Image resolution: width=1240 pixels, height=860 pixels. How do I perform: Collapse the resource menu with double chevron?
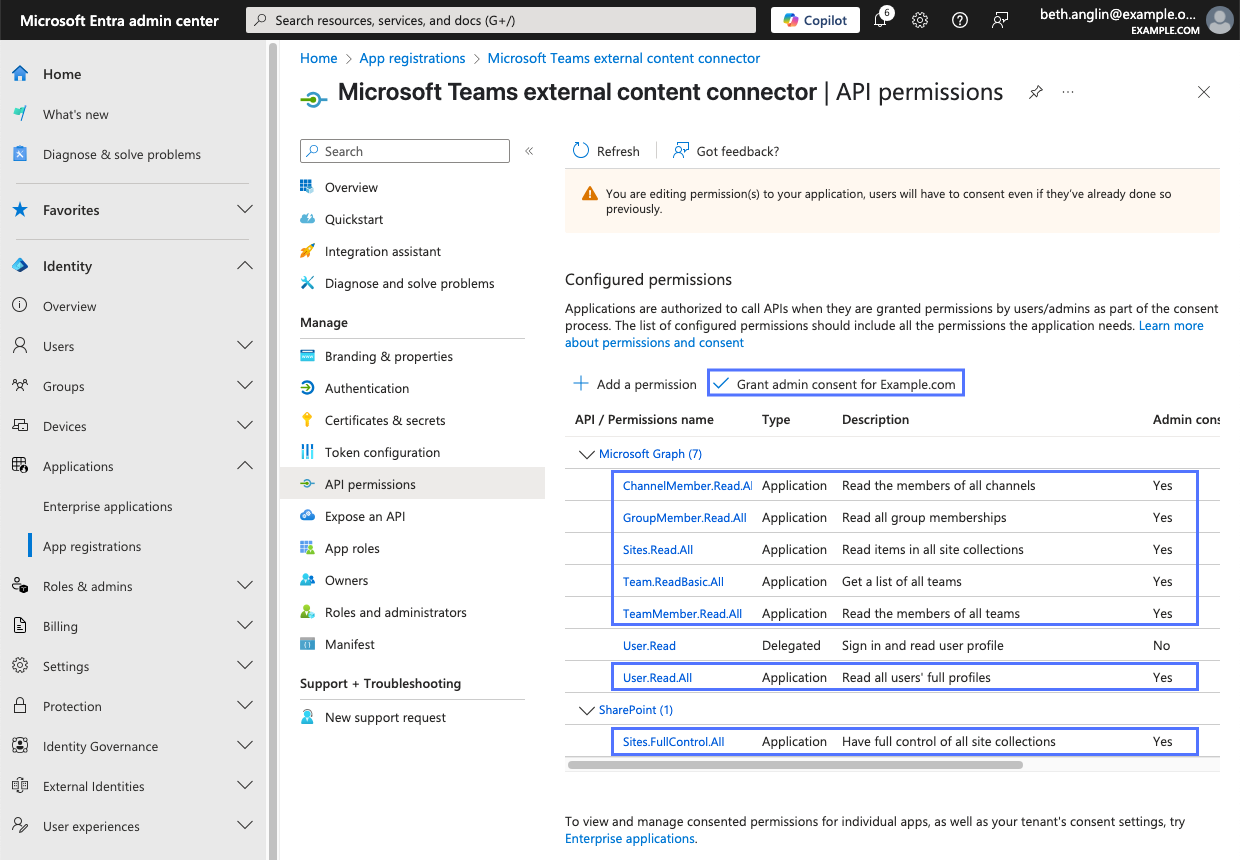click(x=529, y=151)
